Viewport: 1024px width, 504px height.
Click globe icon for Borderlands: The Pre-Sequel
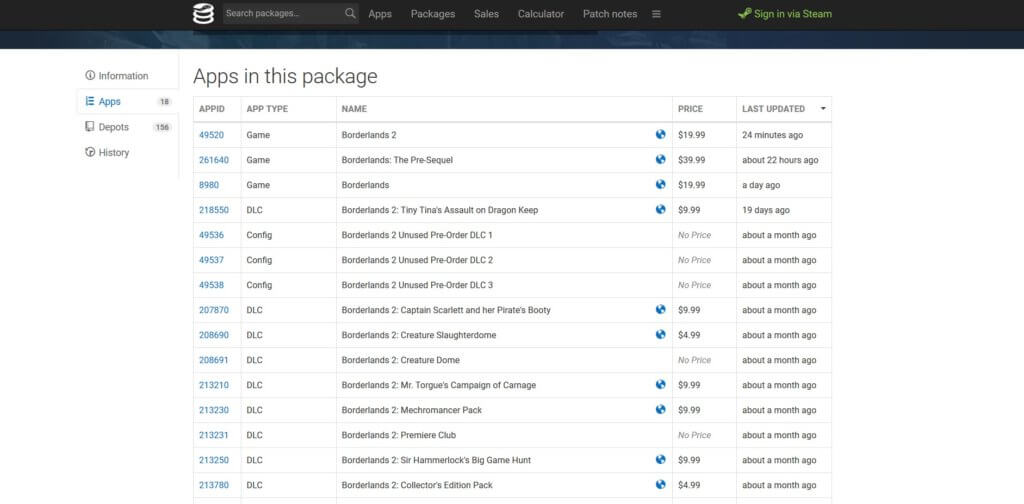pyautogui.click(x=660, y=160)
